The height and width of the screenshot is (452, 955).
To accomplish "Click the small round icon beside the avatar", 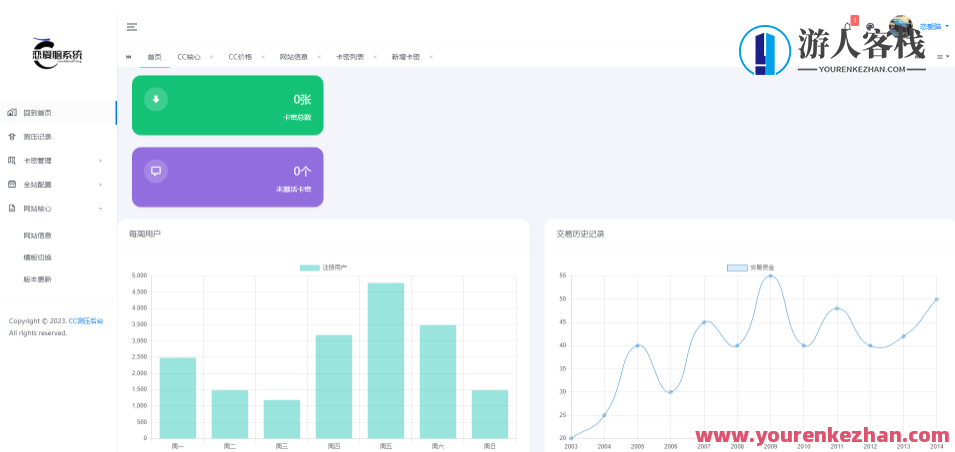I will [870, 26].
